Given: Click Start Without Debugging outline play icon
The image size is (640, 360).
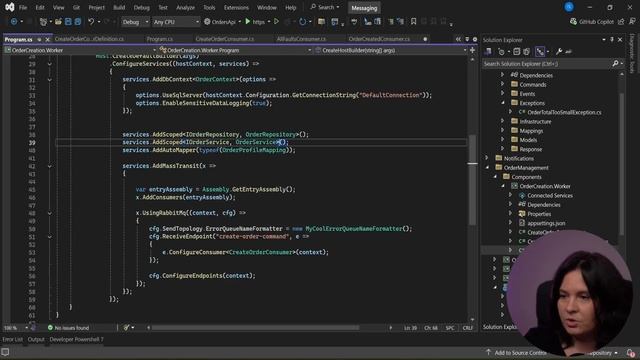Looking at the screenshot, I should (276, 22).
